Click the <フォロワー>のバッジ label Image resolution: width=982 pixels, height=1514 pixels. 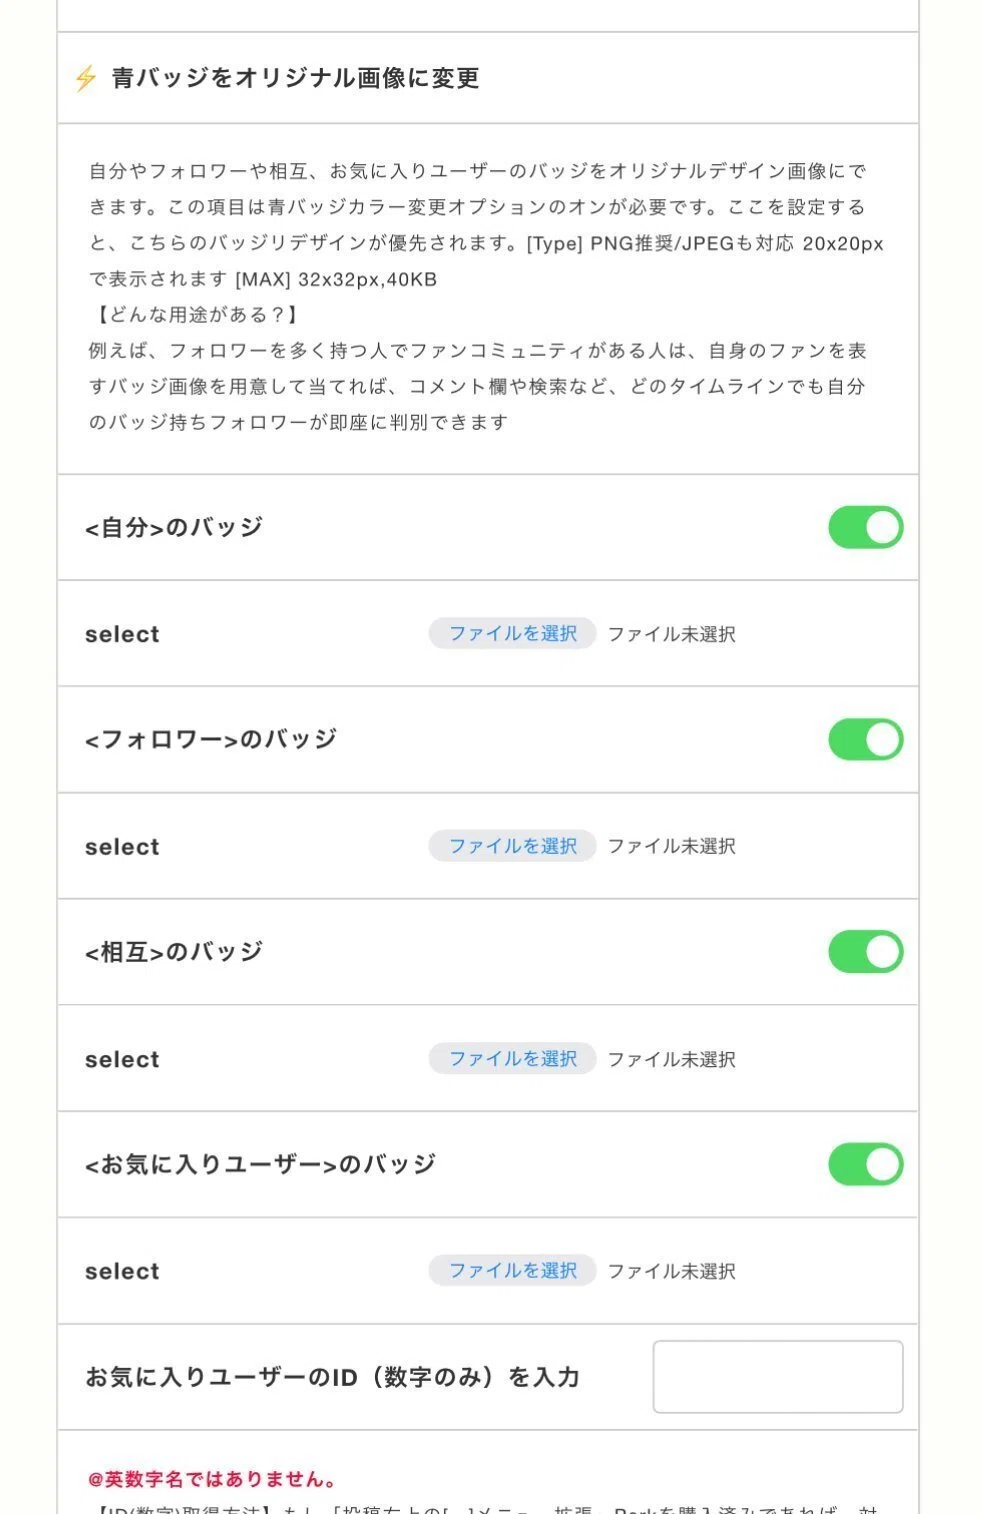211,739
